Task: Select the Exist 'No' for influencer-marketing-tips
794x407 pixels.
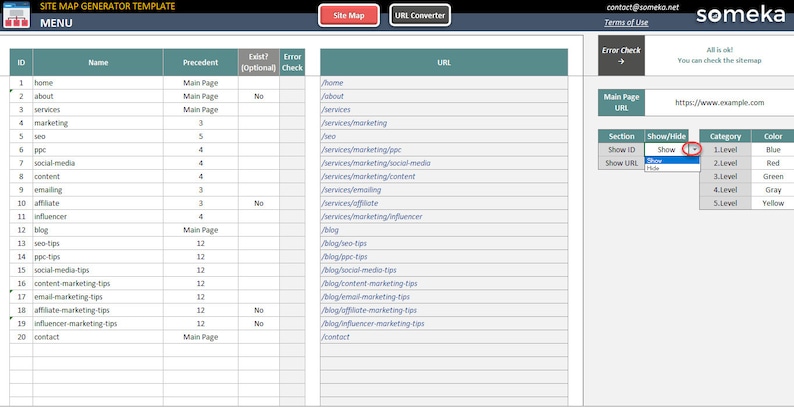Action: tap(259, 323)
